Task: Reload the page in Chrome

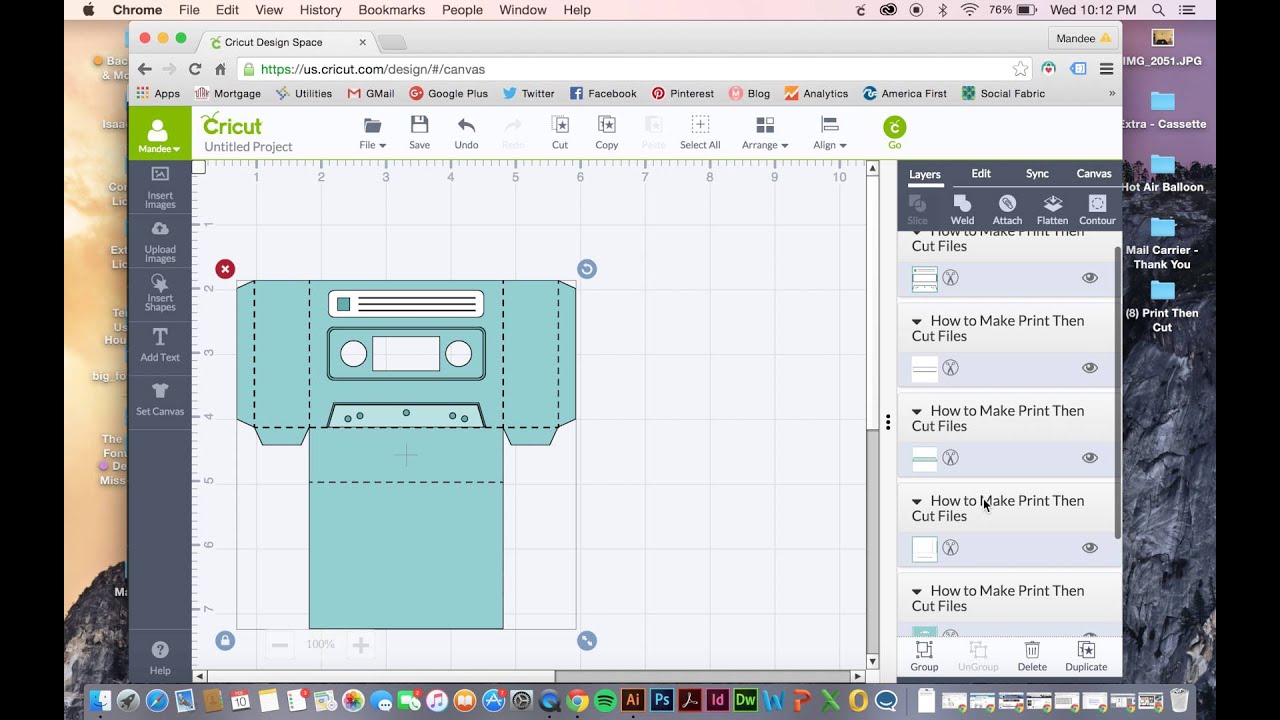Action: 195,69
